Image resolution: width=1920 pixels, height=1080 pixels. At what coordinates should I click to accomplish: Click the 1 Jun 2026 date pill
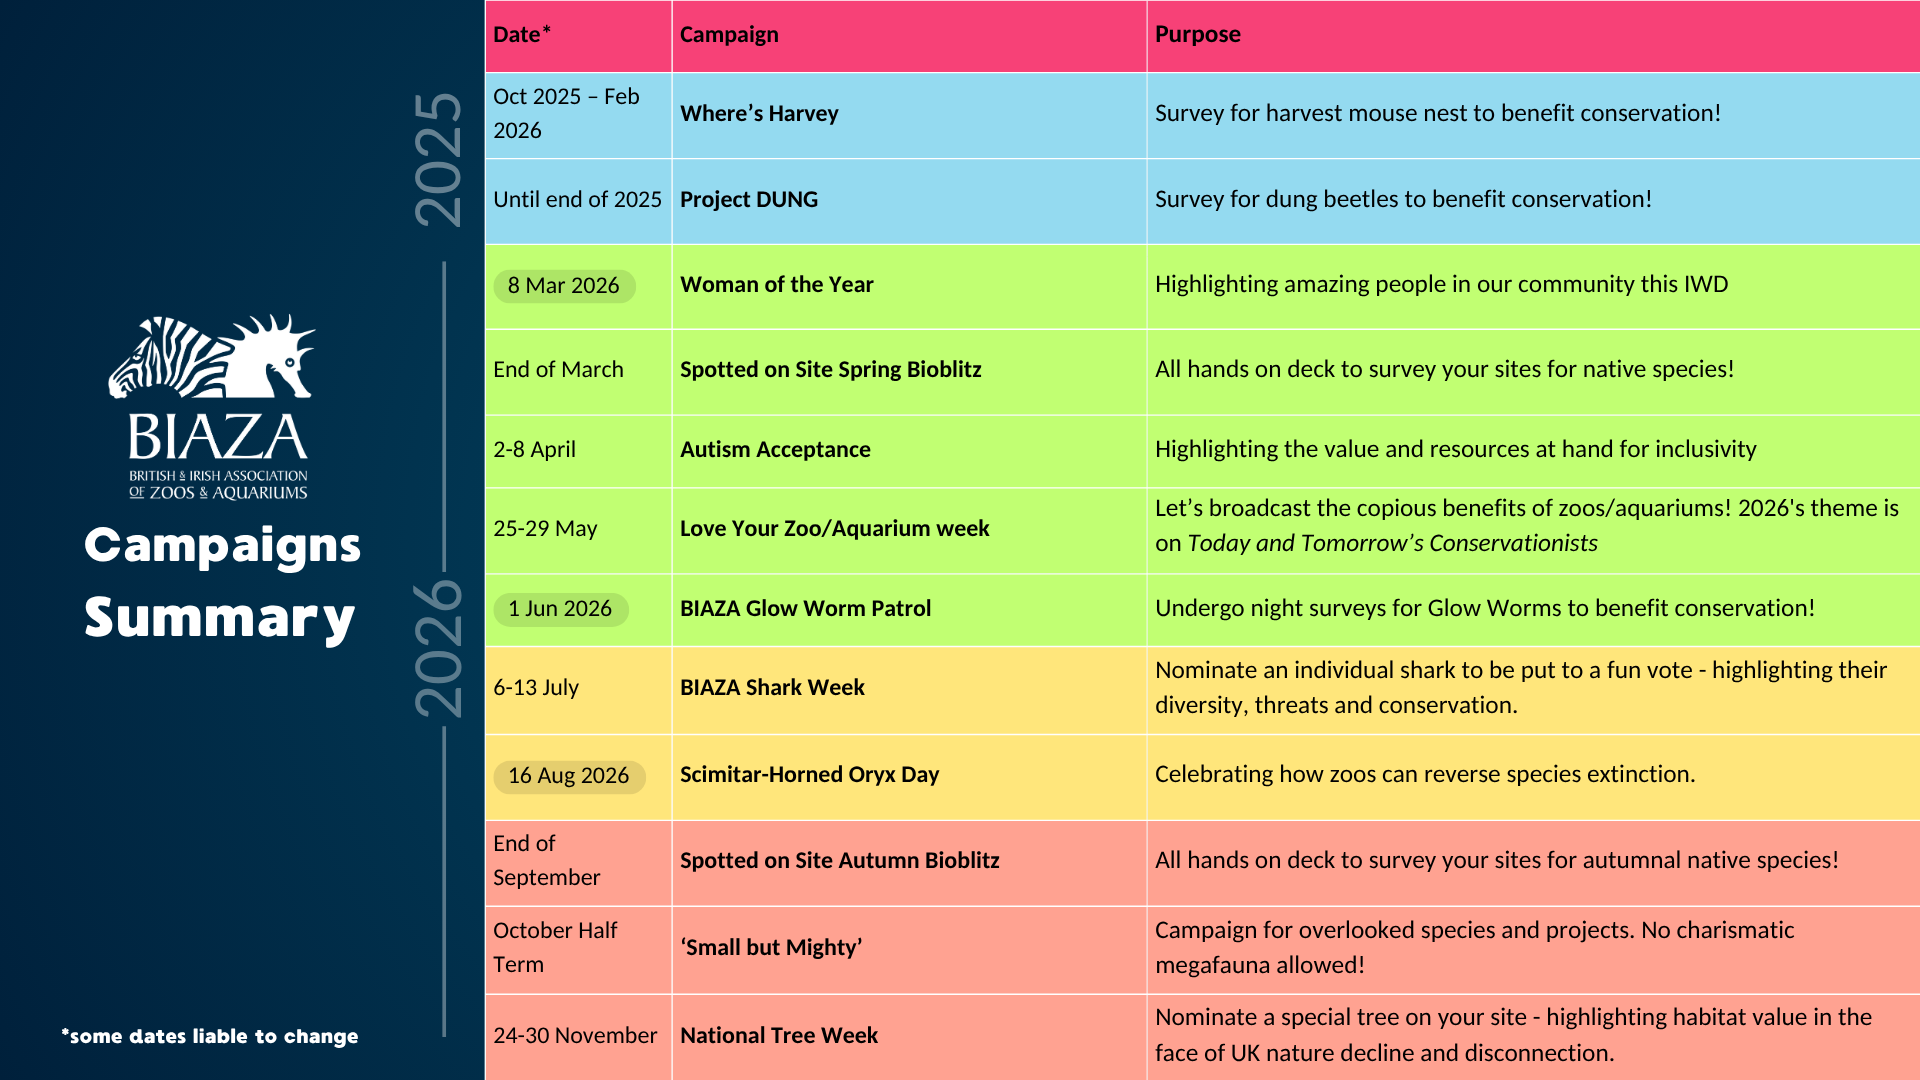tap(559, 609)
